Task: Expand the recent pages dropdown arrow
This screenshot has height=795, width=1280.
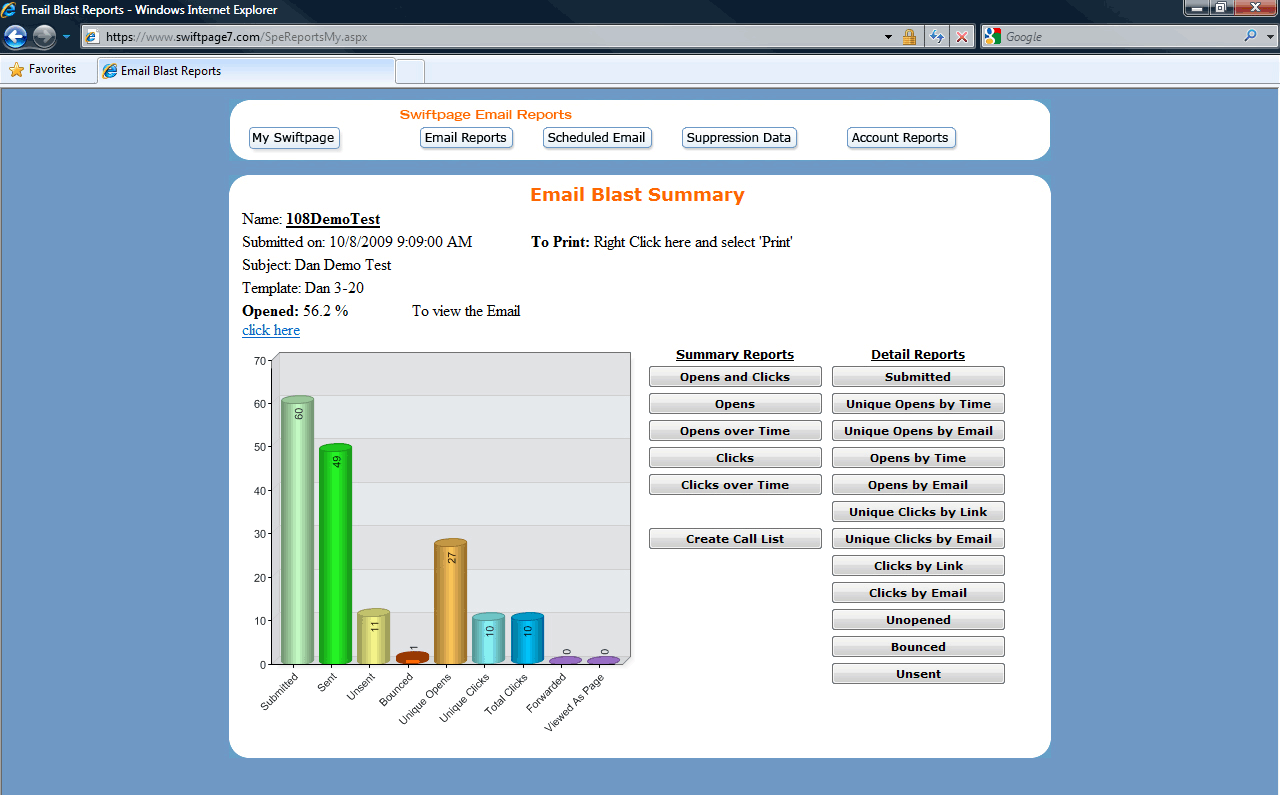Action: pos(66,37)
